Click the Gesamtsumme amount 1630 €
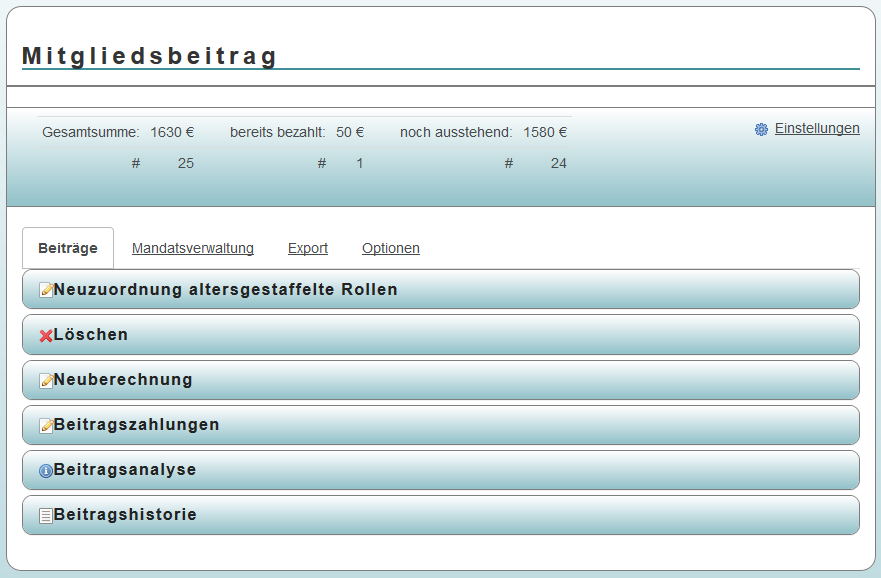This screenshot has height=578, width=881. pos(172,132)
